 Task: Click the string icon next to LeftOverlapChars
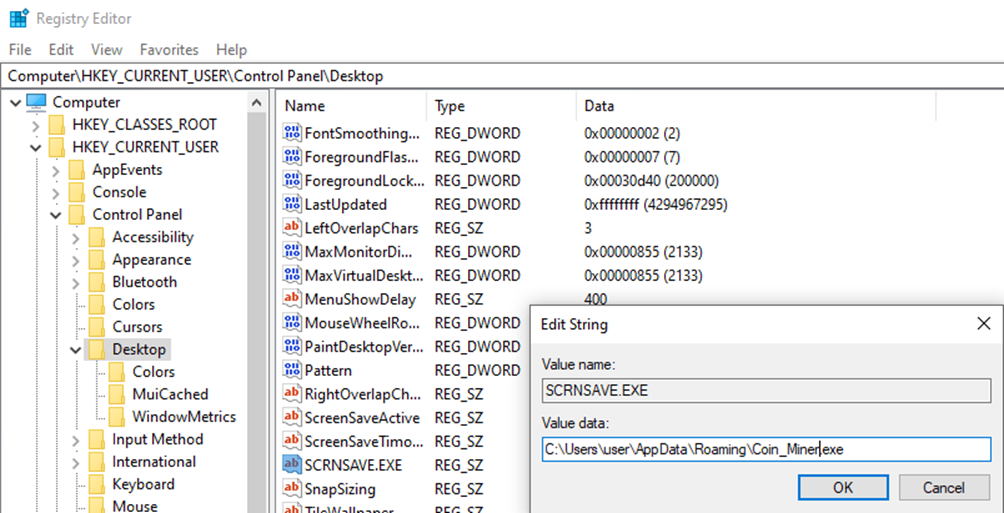pyautogui.click(x=292, y=228)
